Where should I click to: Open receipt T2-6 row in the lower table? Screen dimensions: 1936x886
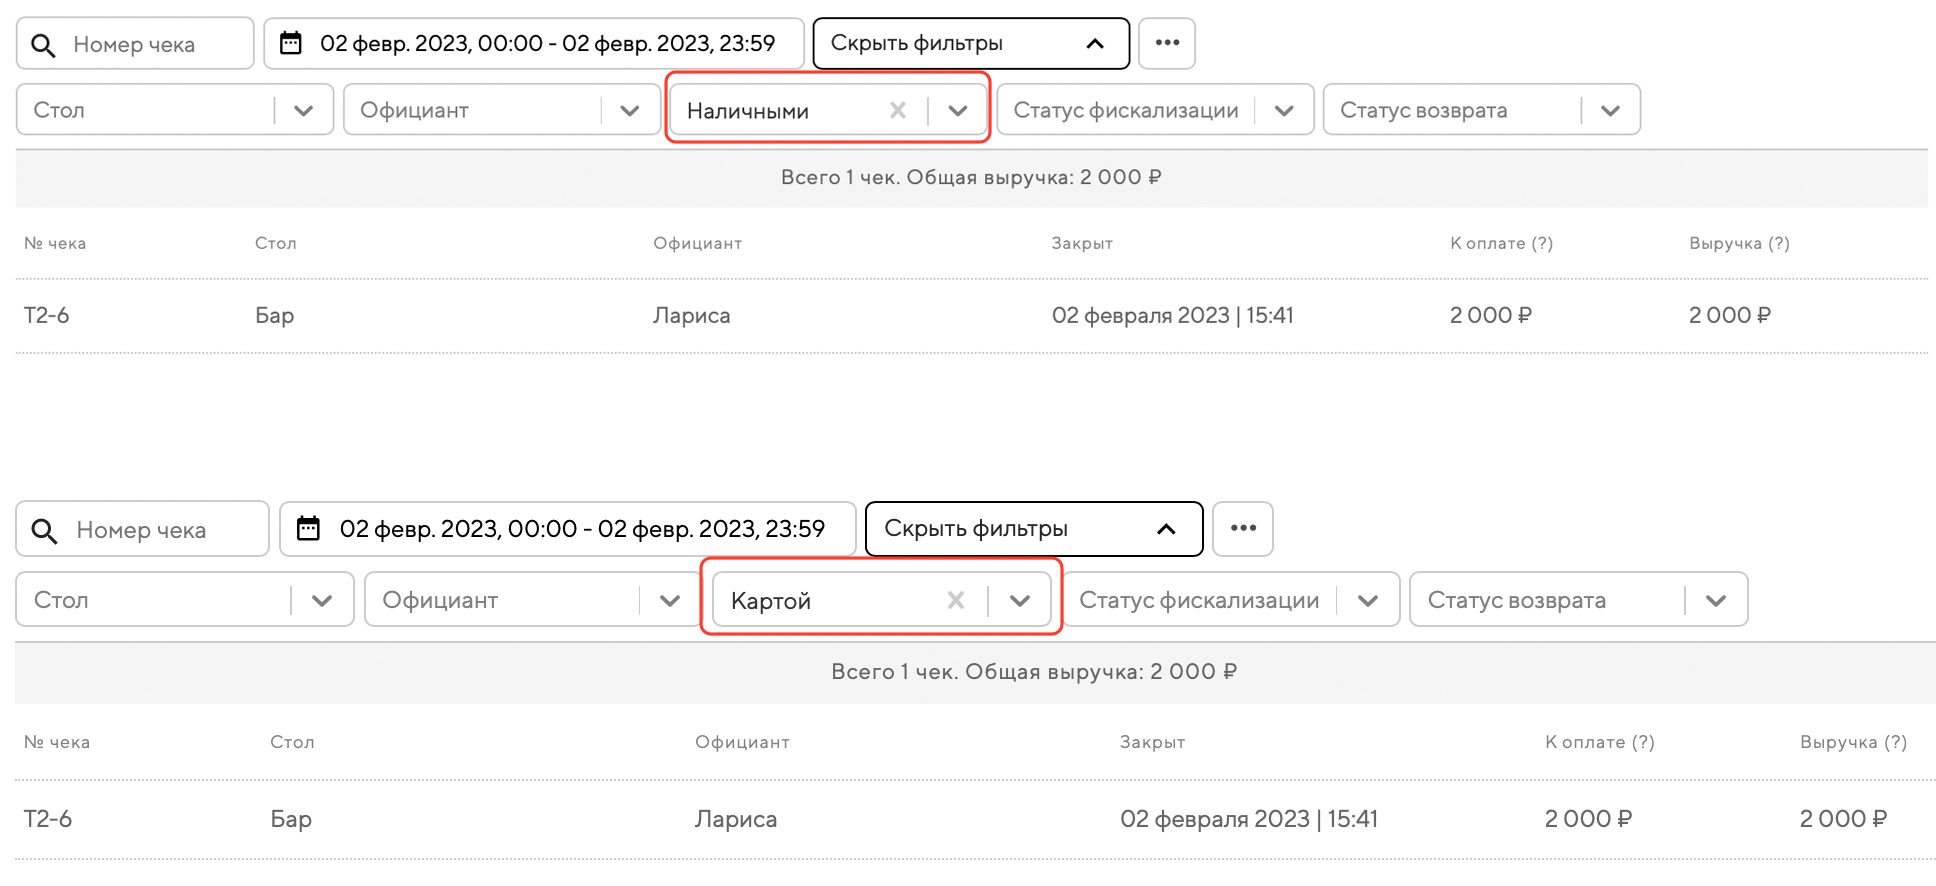click(48, 819)
